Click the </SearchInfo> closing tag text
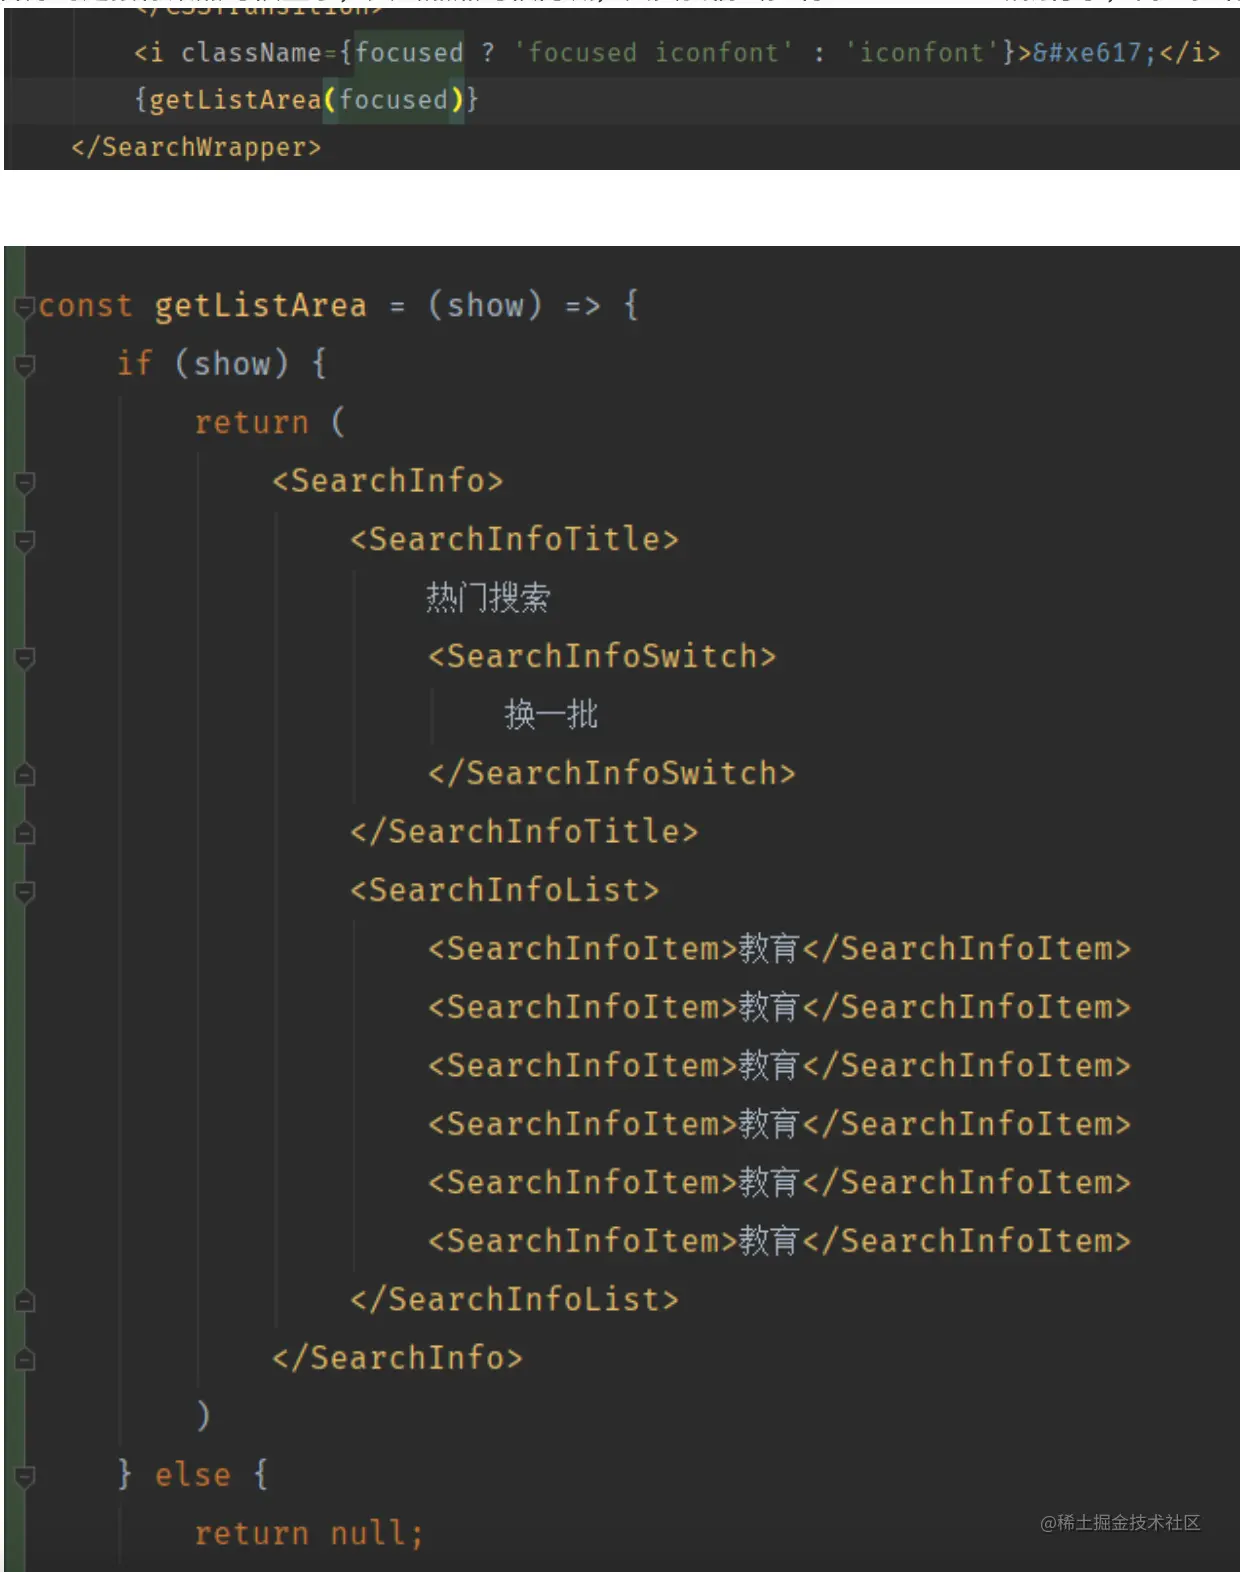 [397, 1358]
